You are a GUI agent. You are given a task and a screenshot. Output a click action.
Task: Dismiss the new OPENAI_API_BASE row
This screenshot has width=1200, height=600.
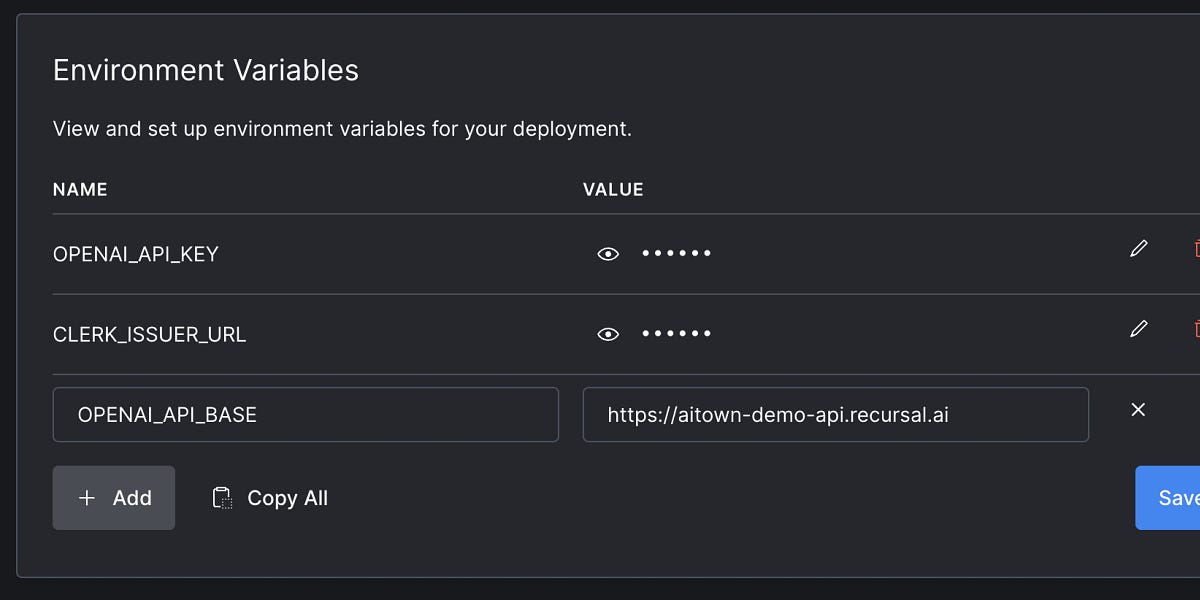pyautogui.click(x=1138, y=409)
